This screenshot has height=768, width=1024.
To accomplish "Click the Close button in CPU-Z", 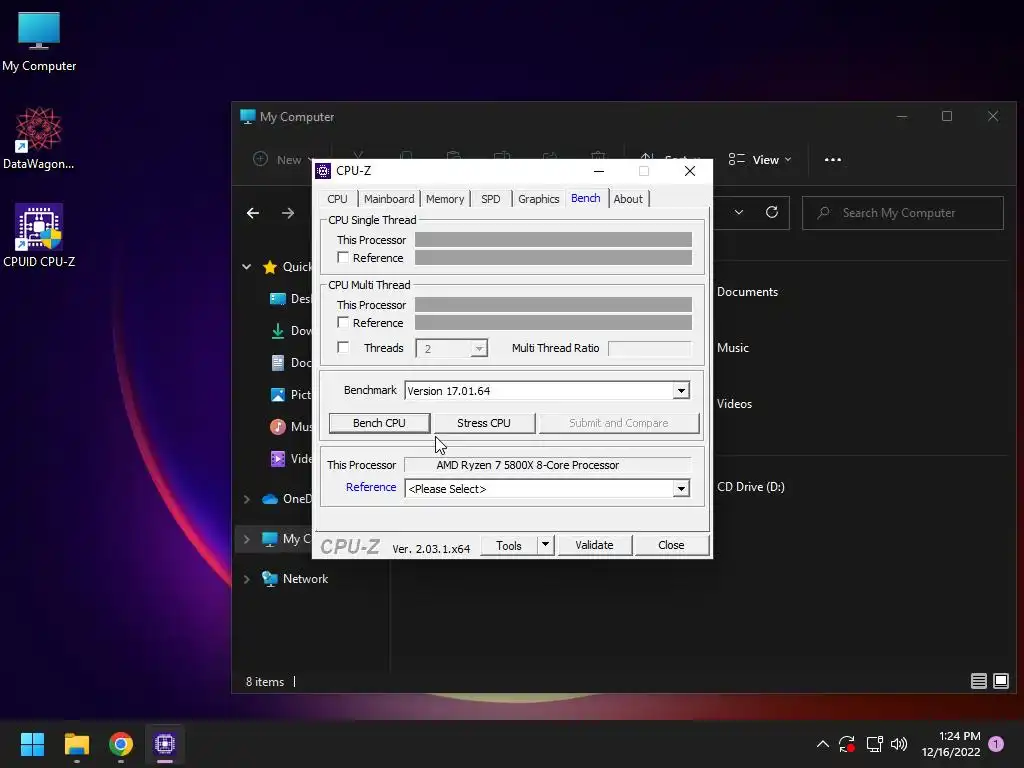I will tap(671, 545).
